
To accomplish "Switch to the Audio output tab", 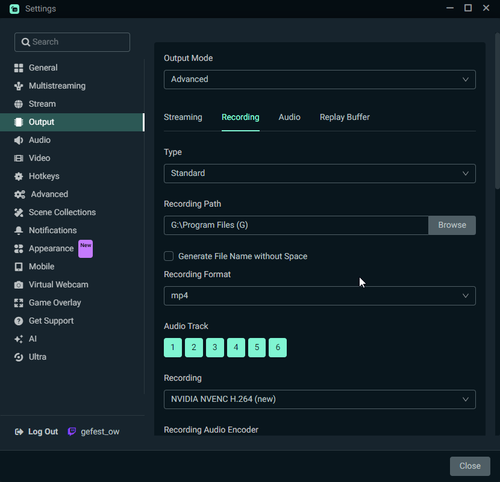I will pyautogui.click(x=289, y=117).
